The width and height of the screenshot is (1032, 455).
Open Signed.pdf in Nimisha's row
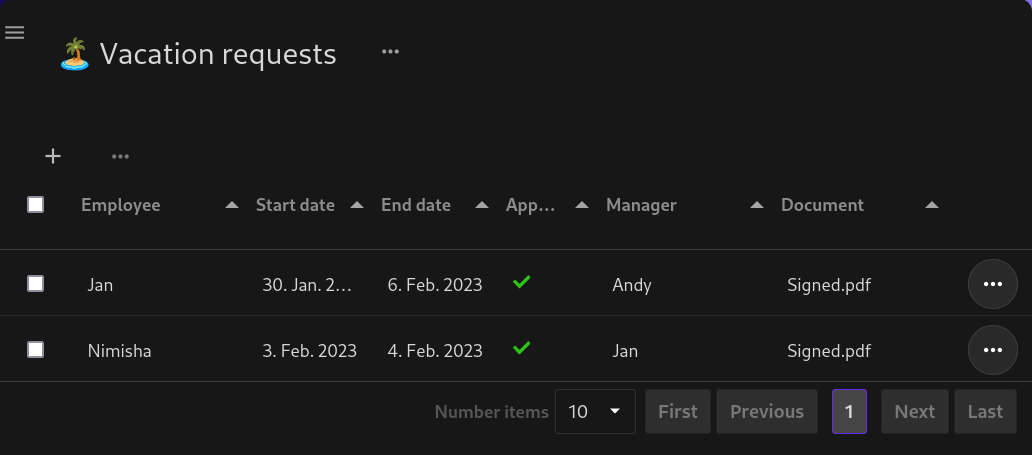tap(829, 351)
